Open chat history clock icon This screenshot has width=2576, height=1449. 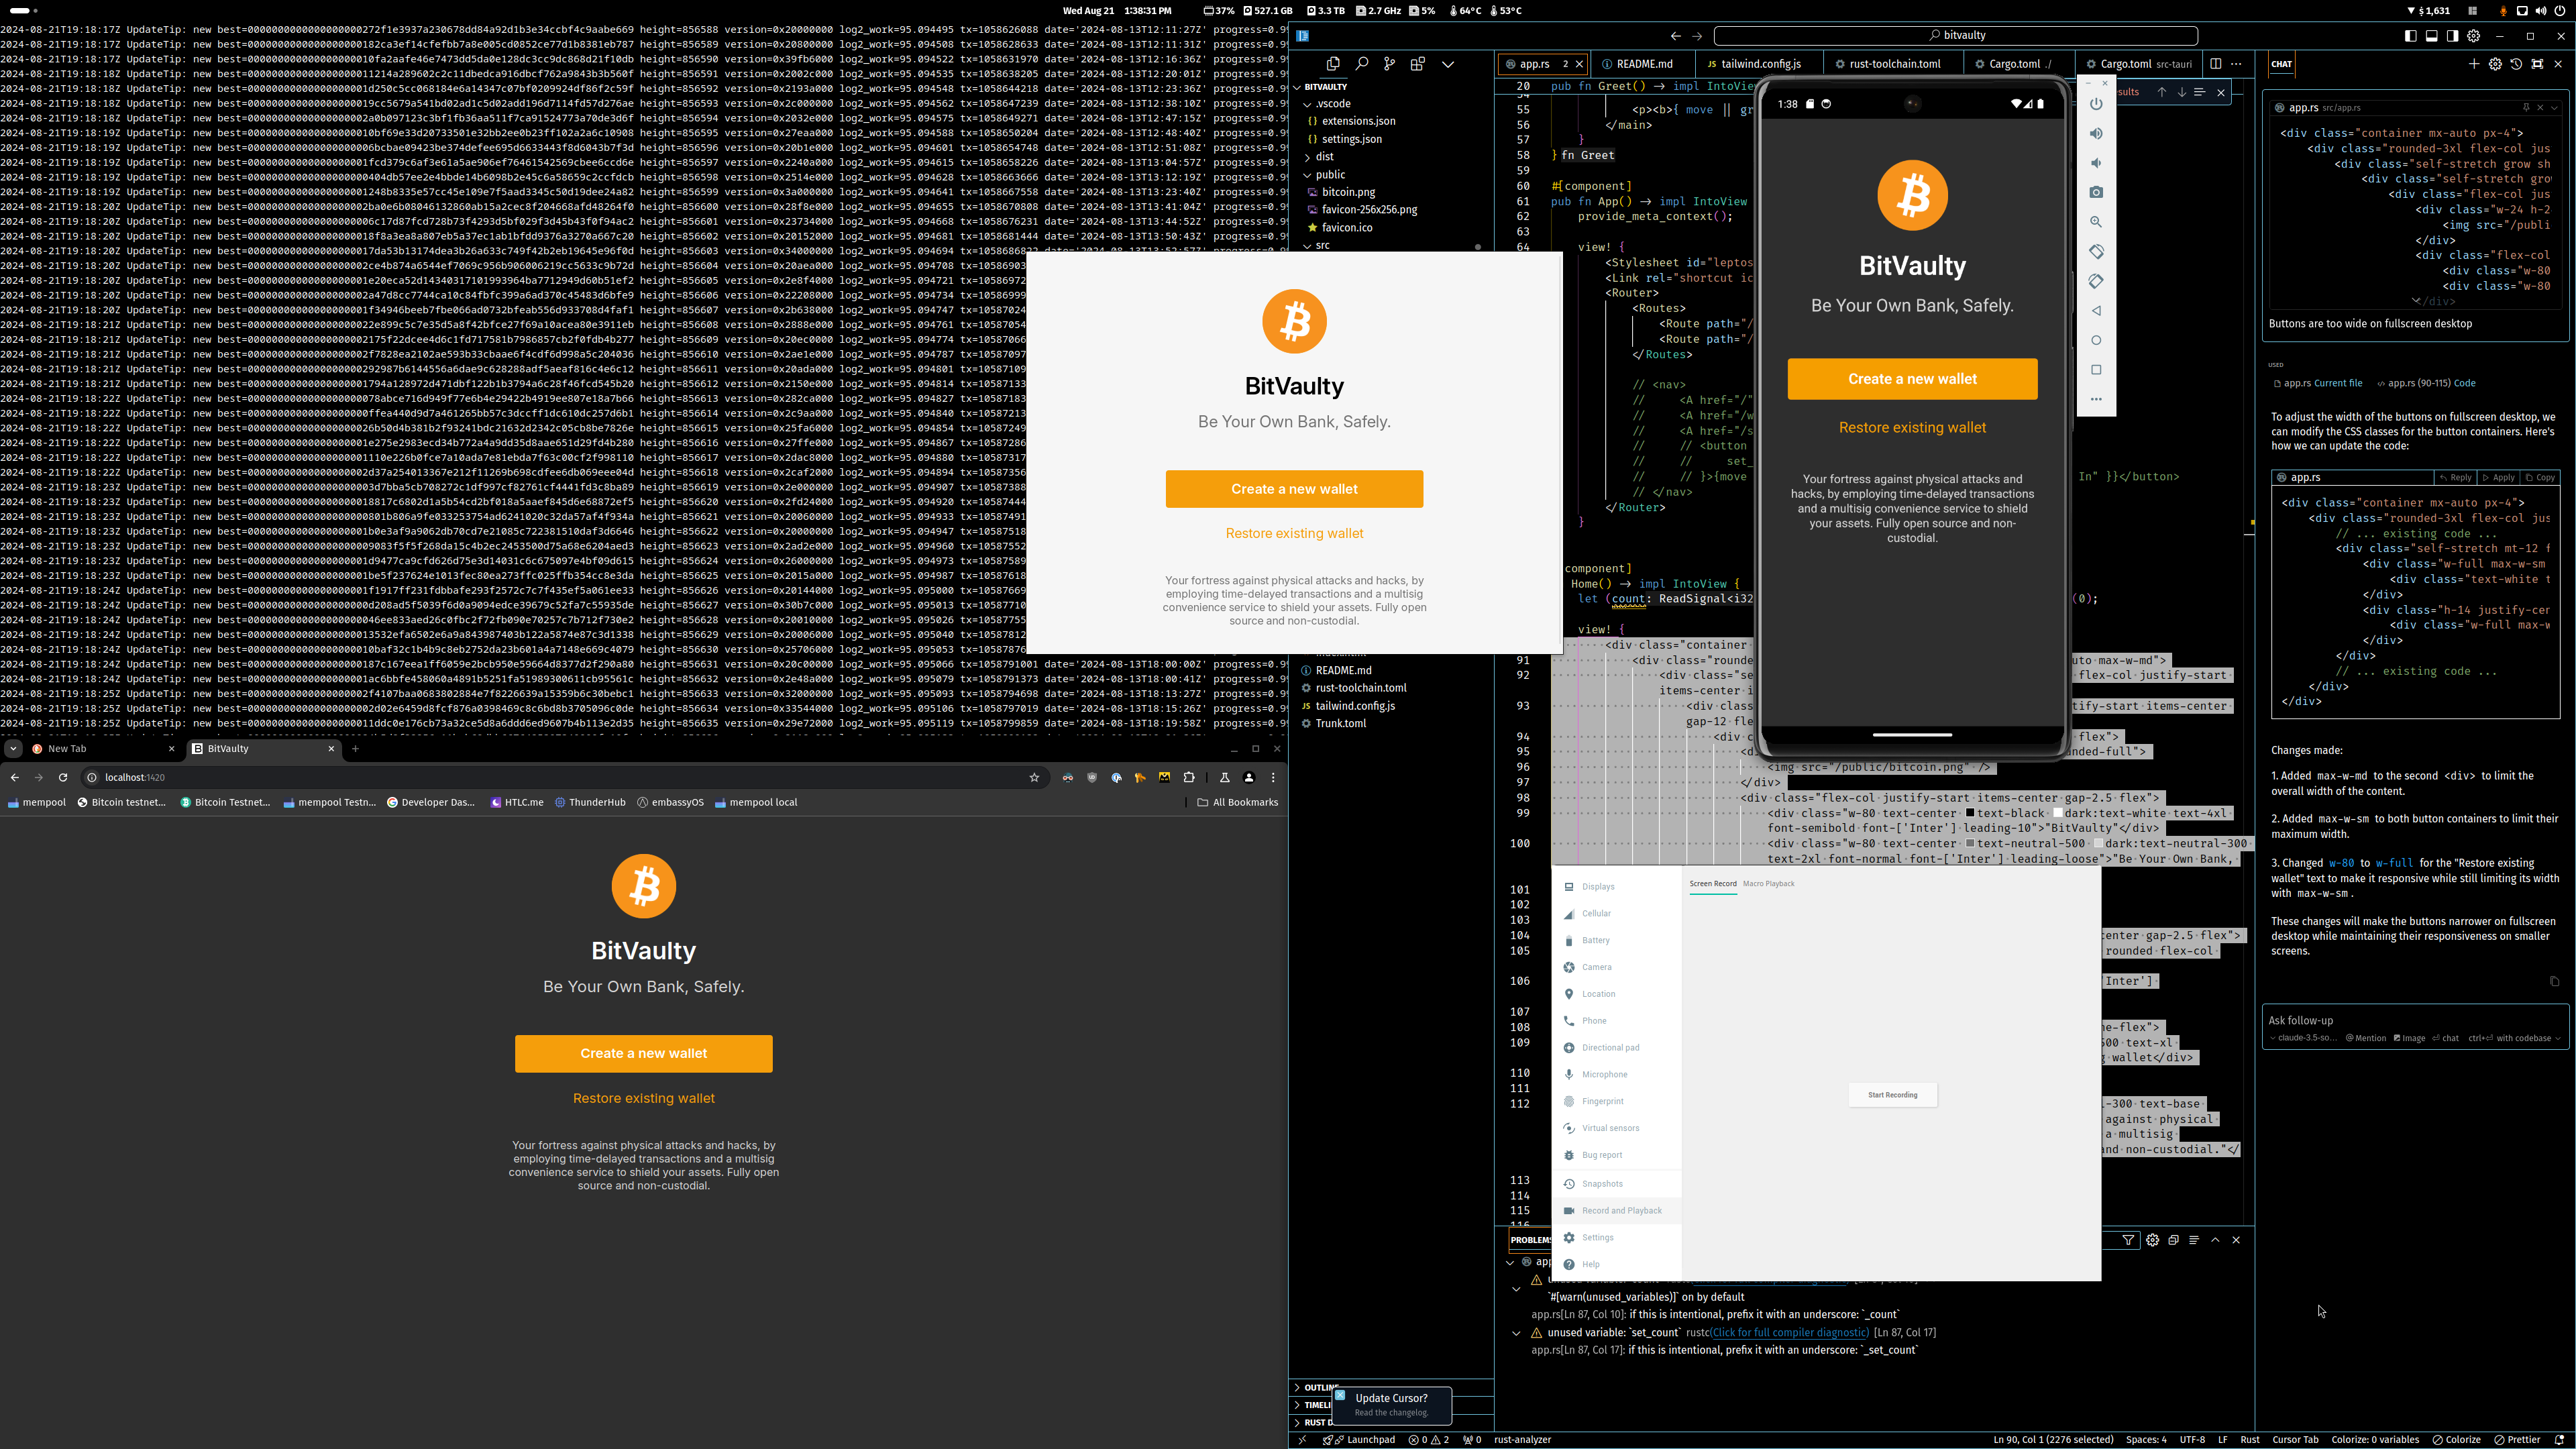[x=2516, y=64]
